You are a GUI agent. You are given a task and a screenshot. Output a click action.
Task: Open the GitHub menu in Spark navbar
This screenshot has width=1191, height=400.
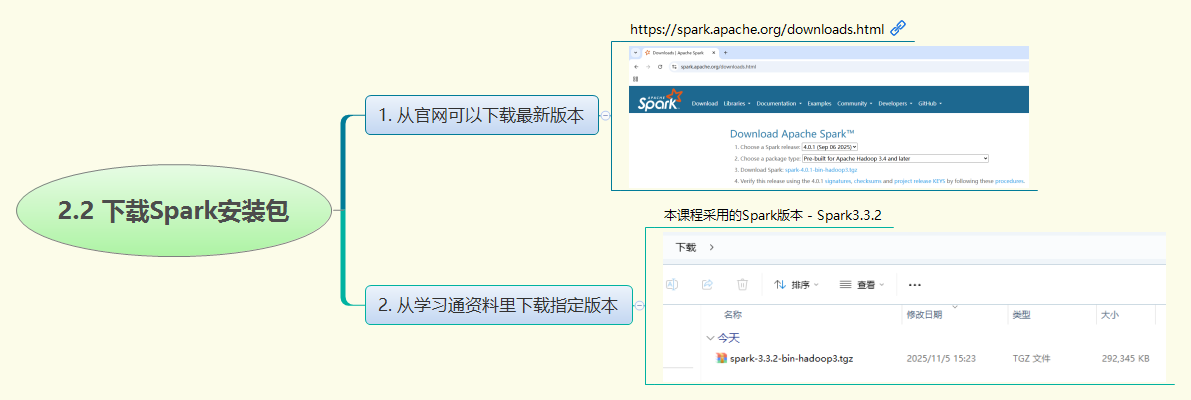click(930, 103)
